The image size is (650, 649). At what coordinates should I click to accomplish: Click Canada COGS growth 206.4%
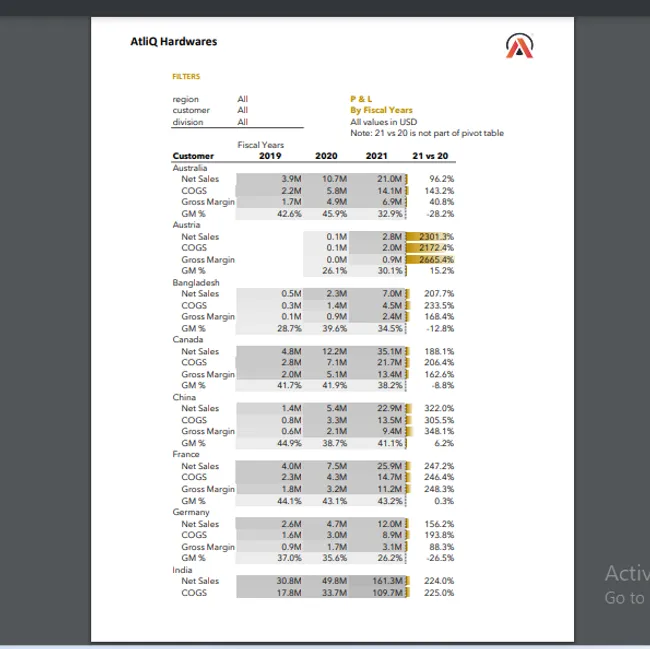439,363
